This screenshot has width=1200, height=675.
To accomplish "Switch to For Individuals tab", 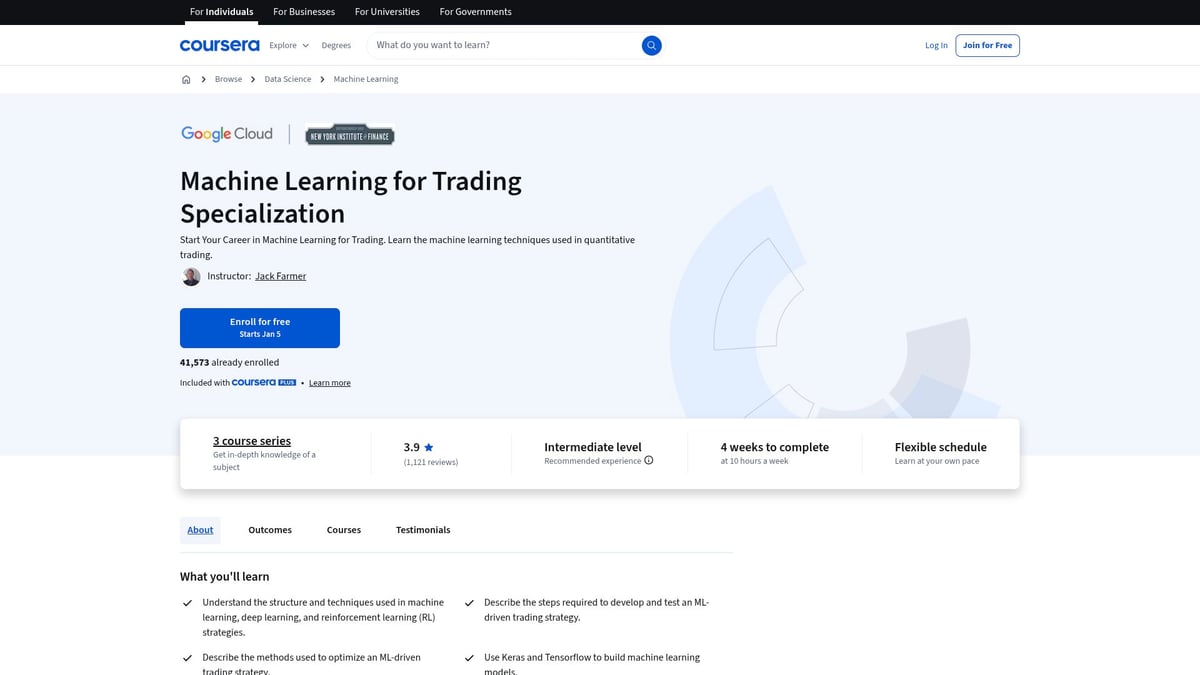I will coord(222,12).
